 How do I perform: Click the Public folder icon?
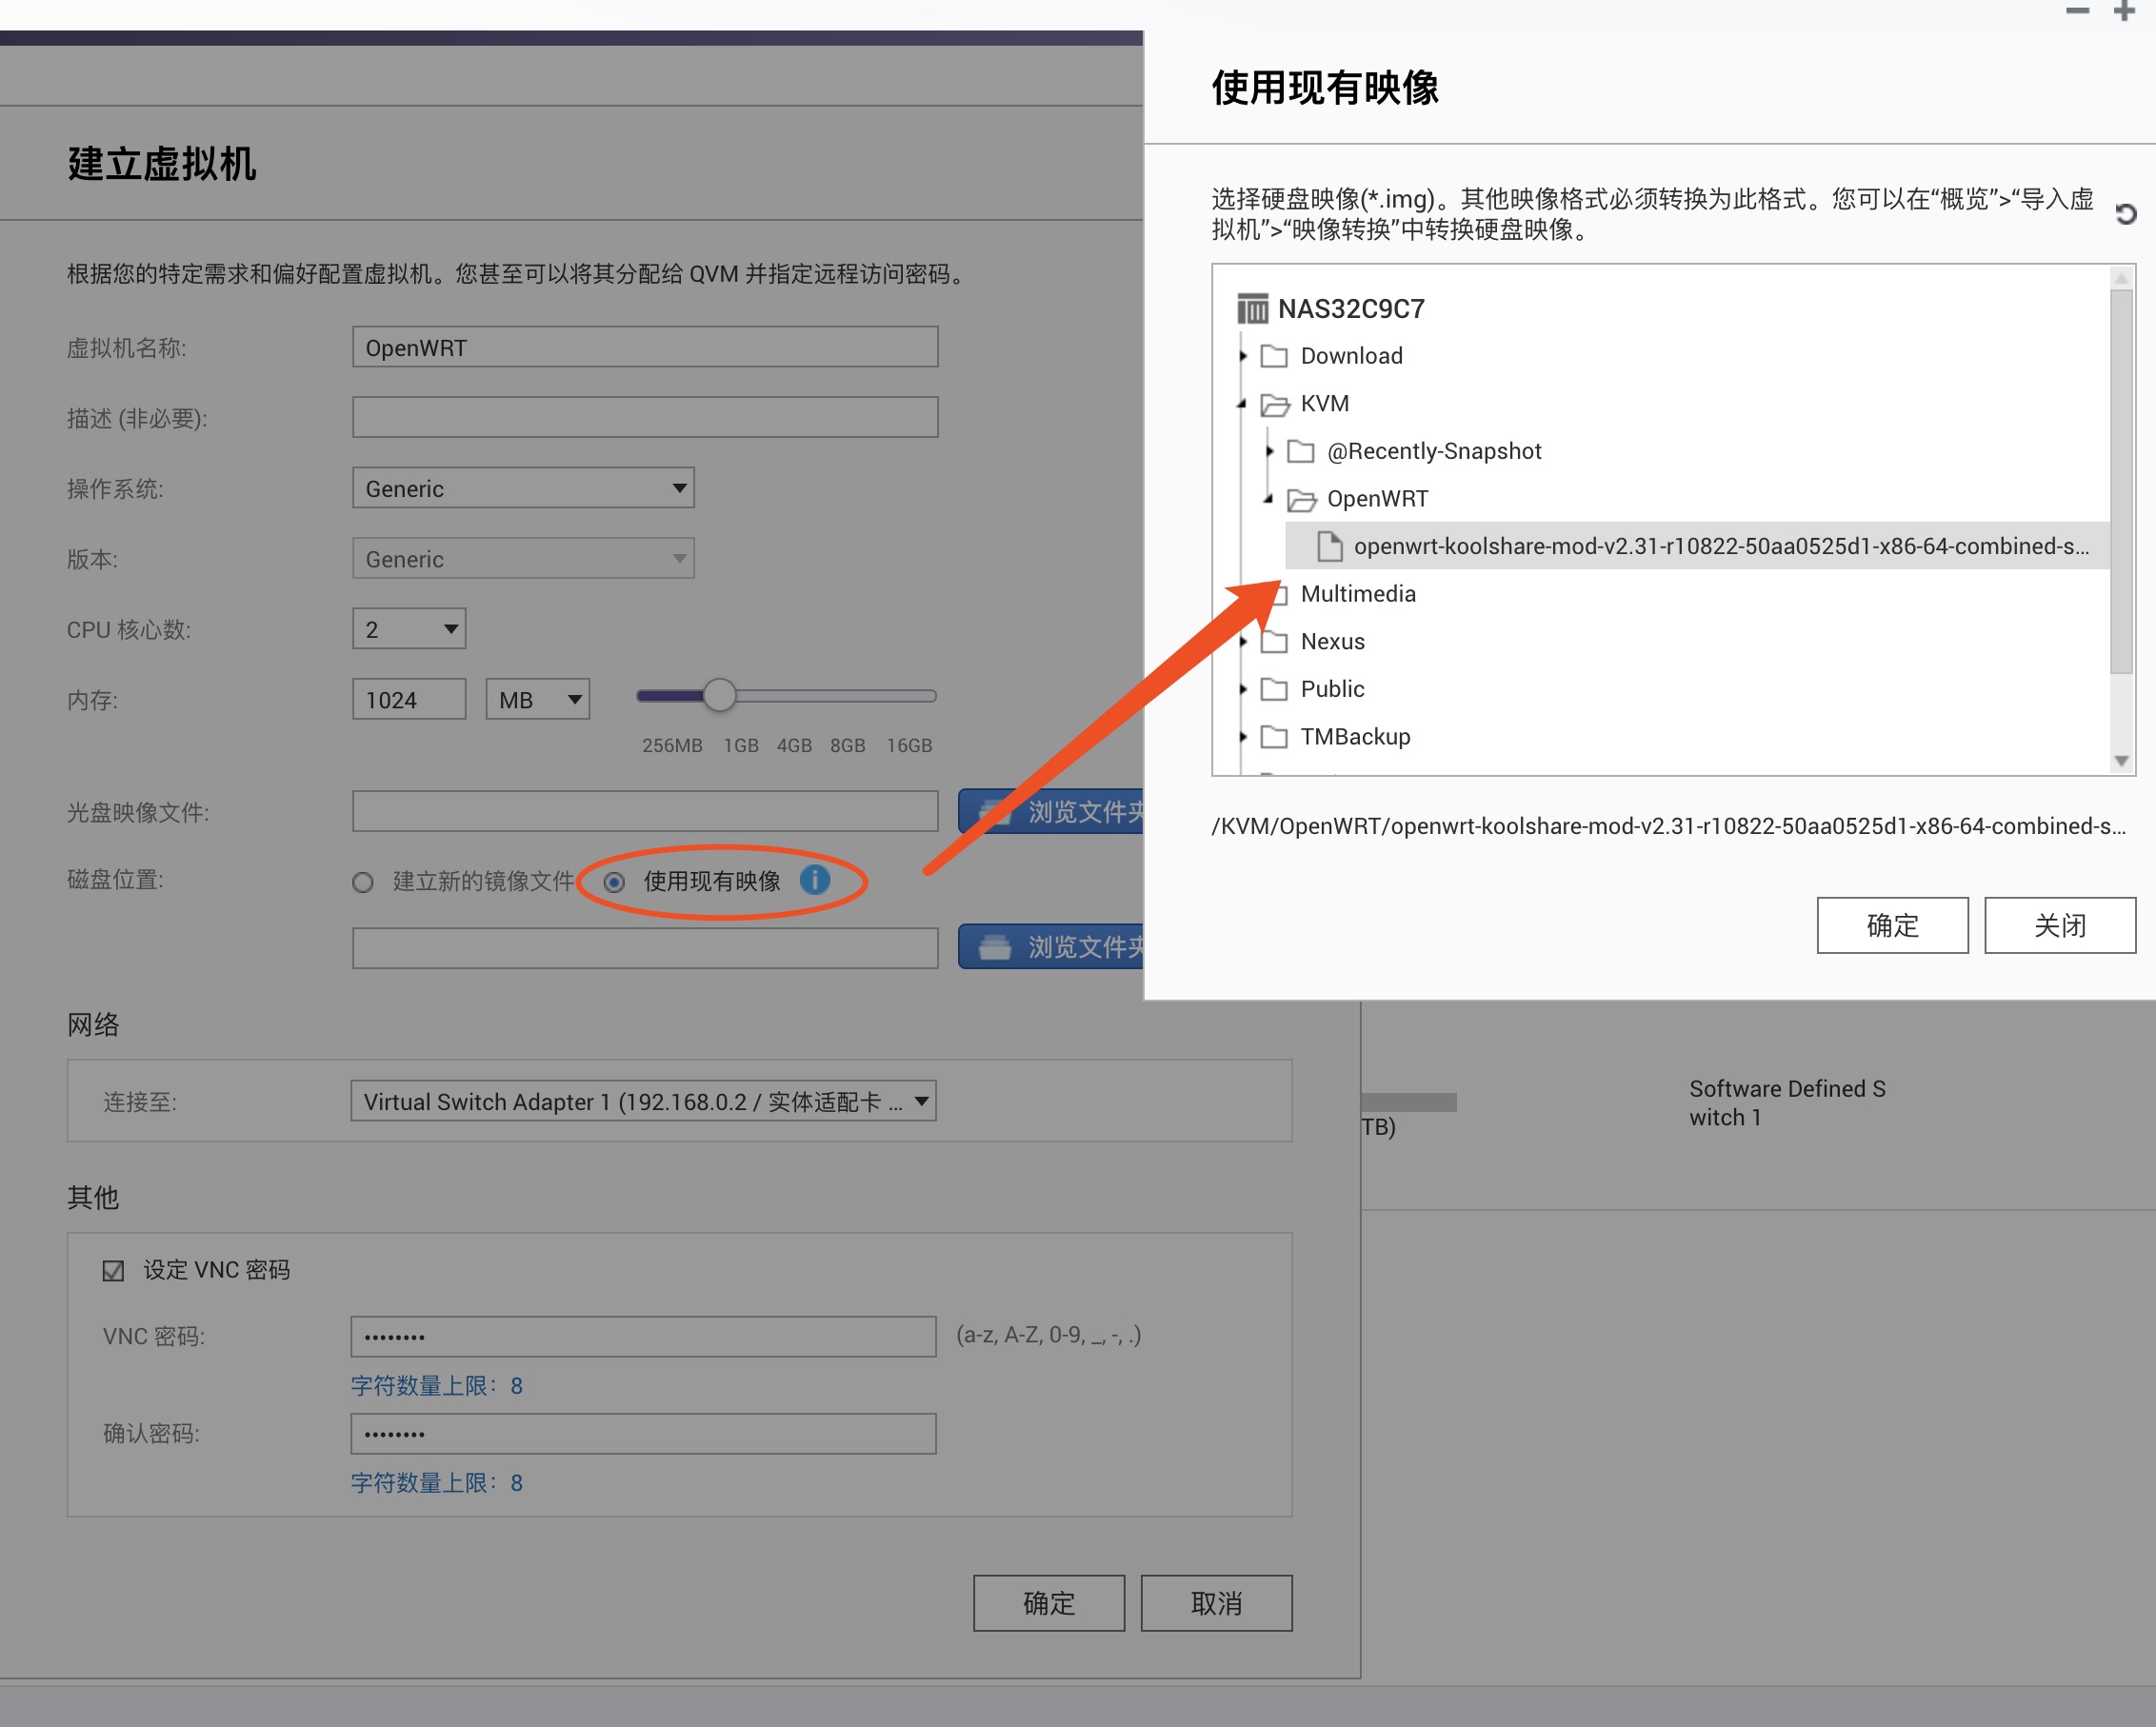pos(1274,689)
